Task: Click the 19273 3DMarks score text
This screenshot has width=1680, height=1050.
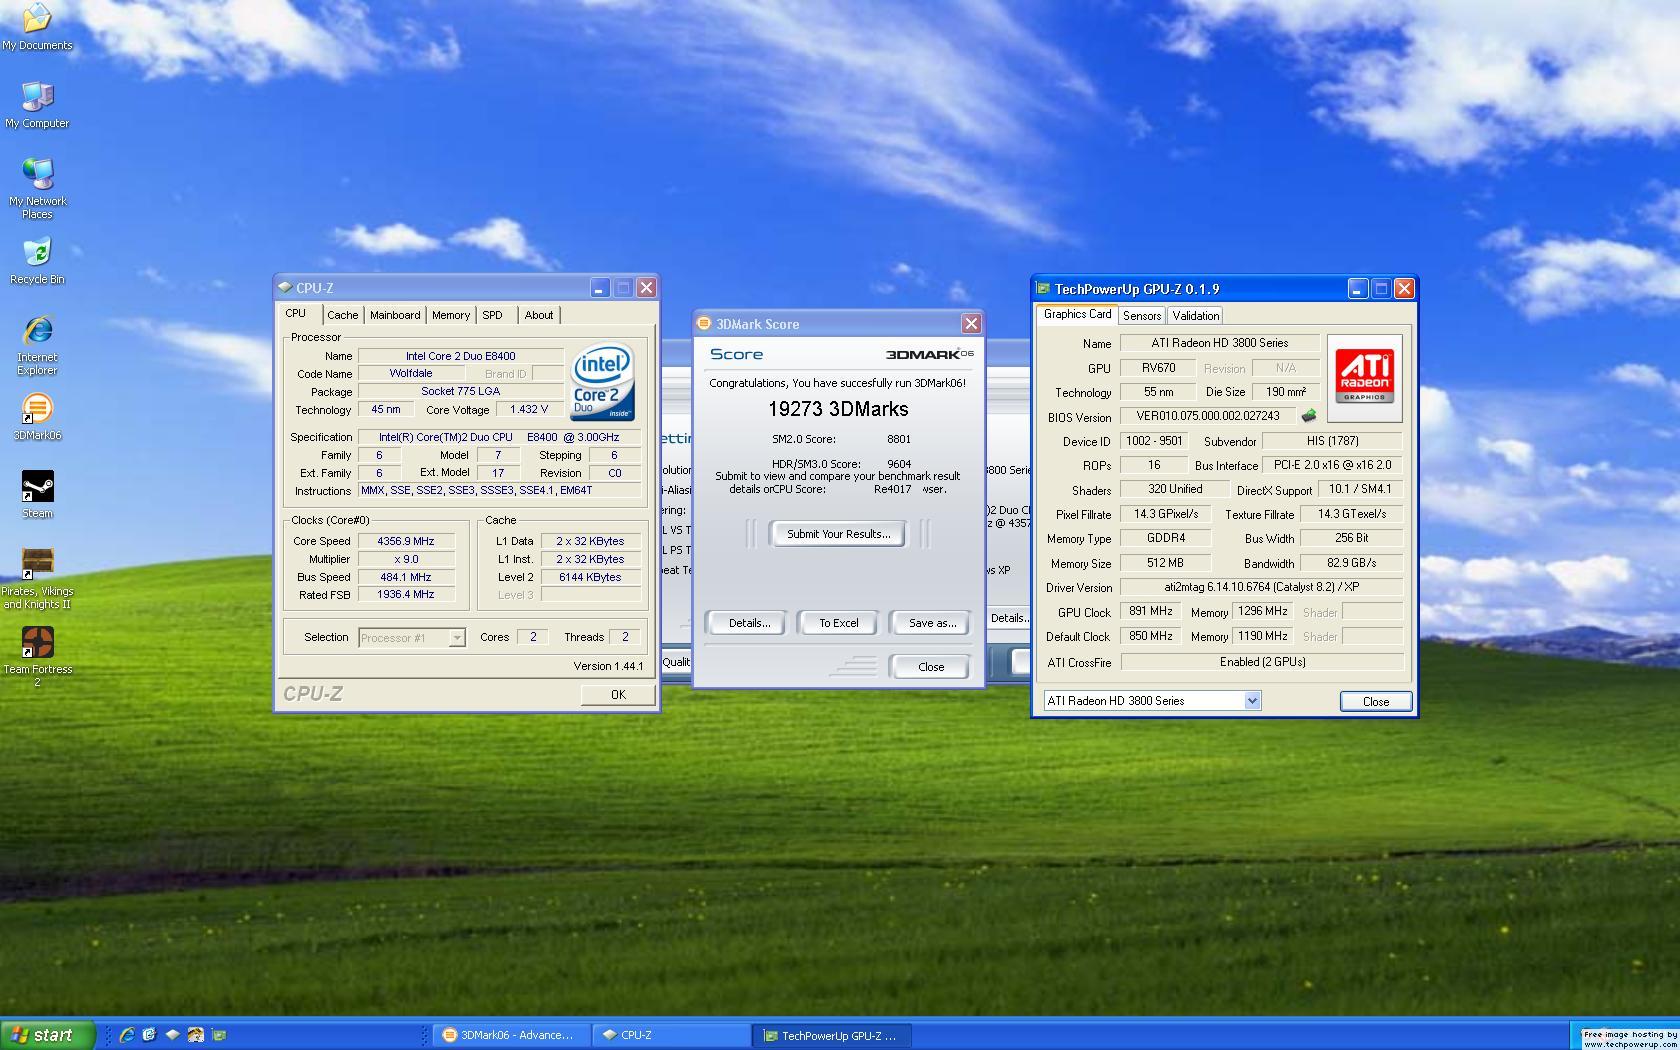Action: tap(838, 409)
